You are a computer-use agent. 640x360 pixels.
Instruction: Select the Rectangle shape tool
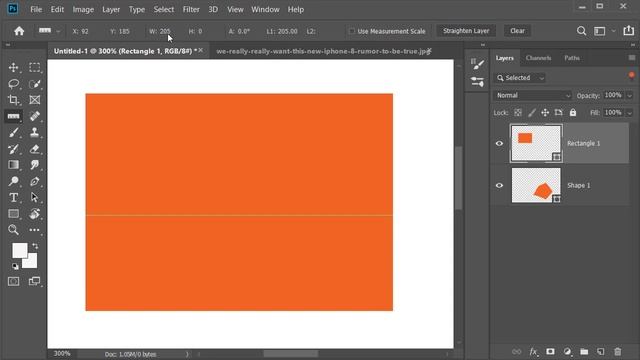[13, 213]
